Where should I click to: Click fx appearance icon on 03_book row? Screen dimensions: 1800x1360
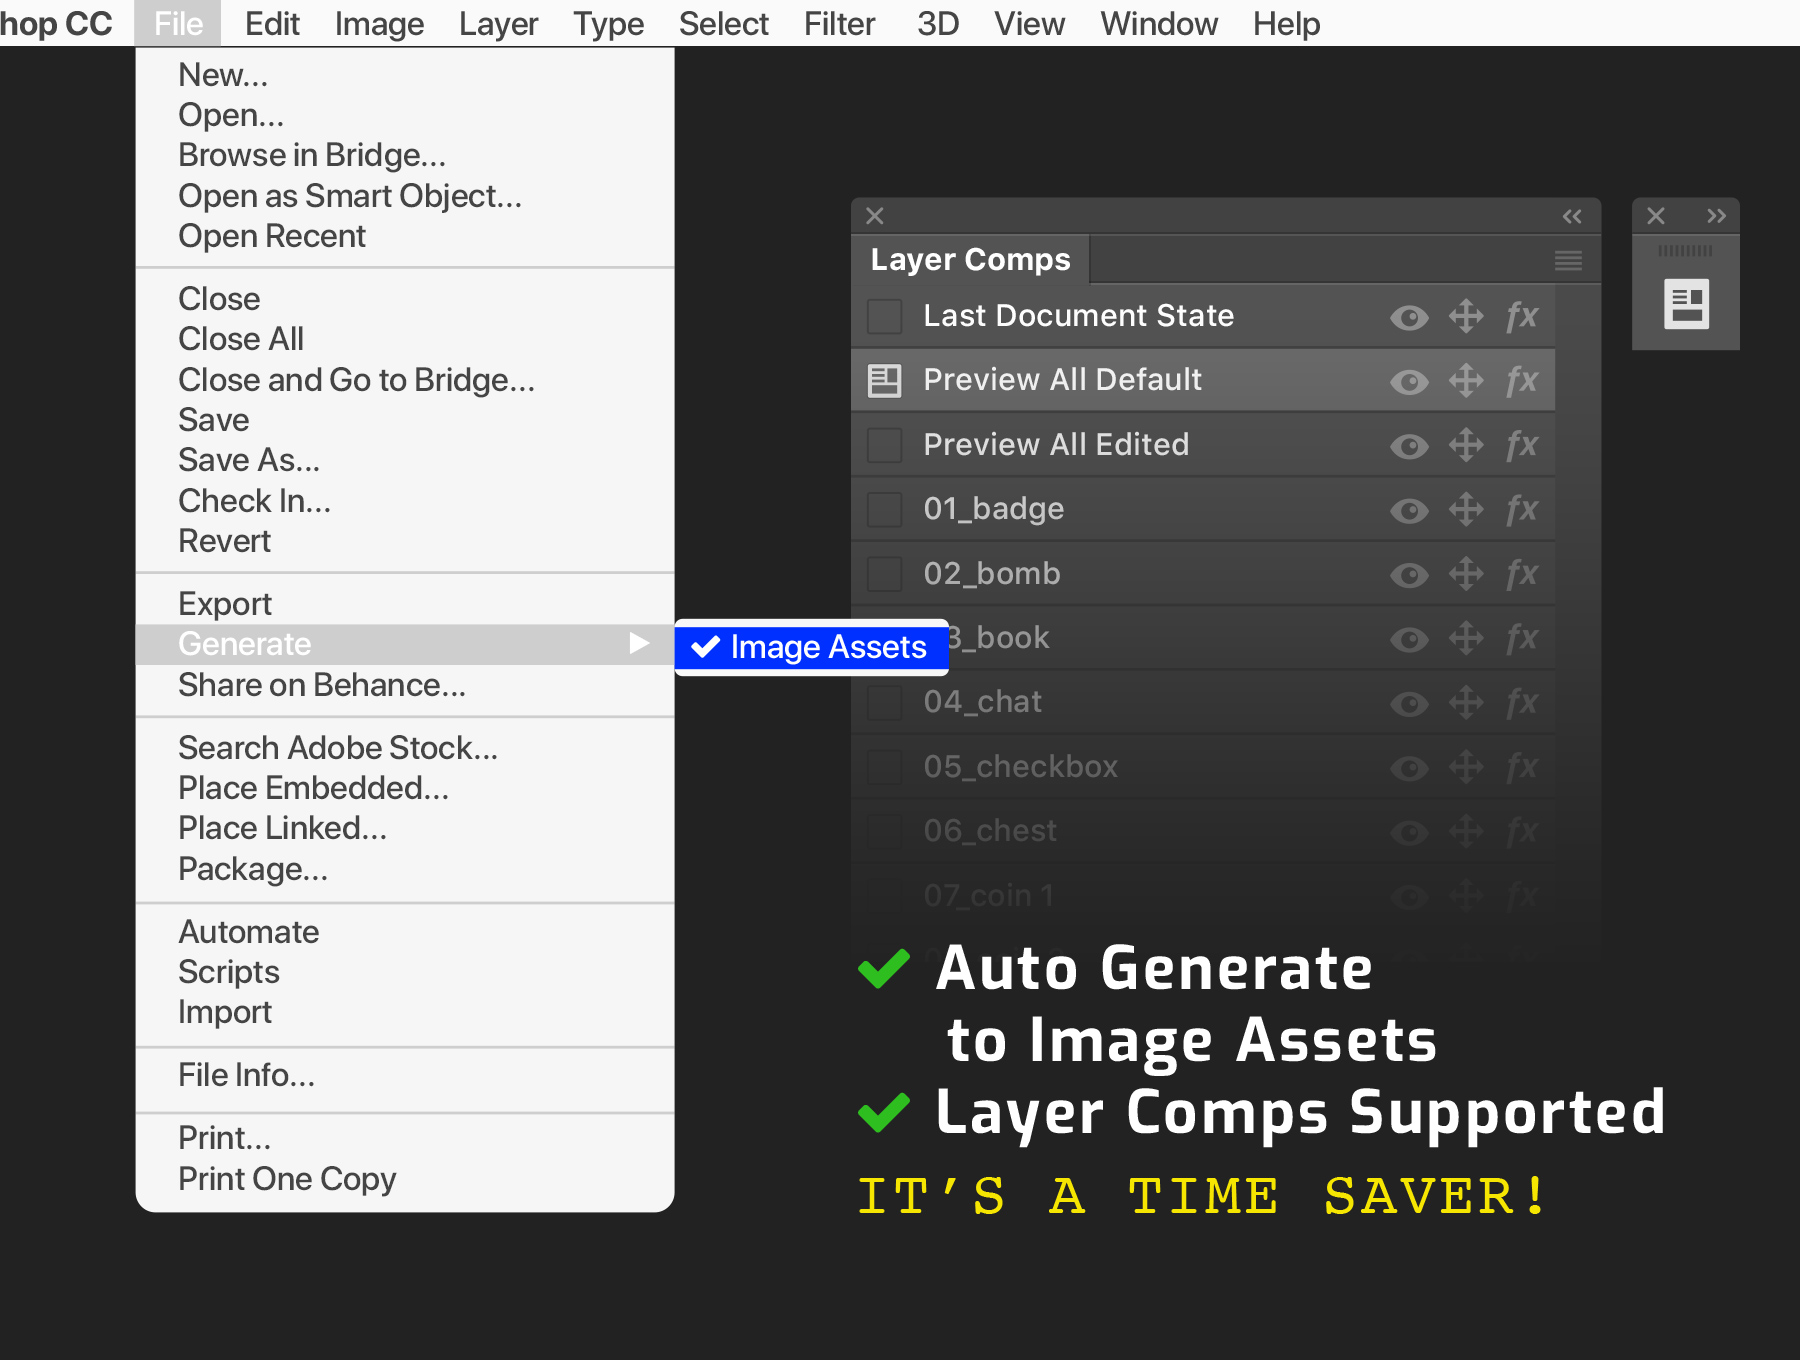[x=1522, y=639]
